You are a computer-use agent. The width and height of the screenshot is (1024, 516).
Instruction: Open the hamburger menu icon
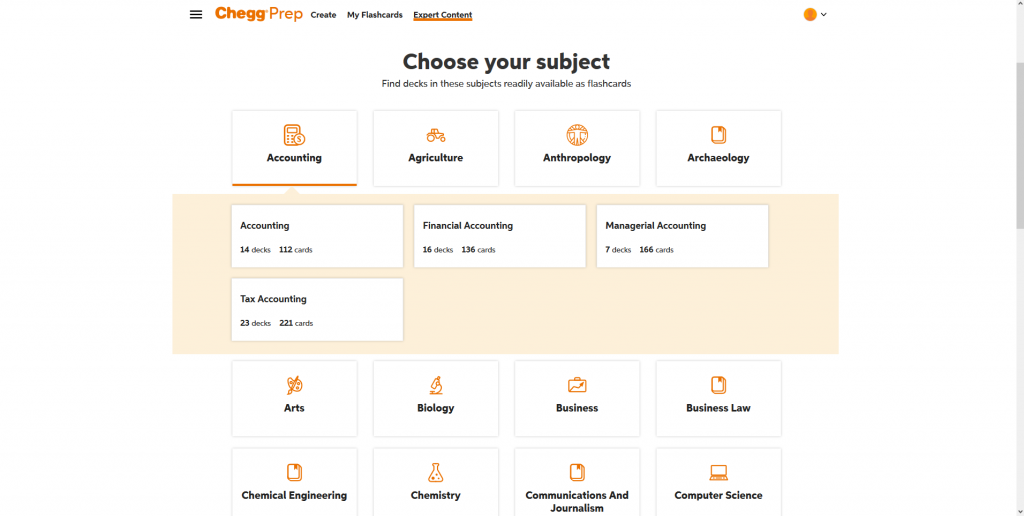[196, 15]
